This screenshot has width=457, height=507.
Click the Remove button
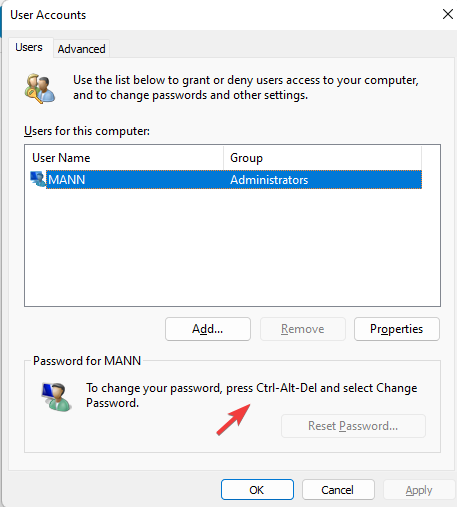pyautogui.click(x=303, y=329)
